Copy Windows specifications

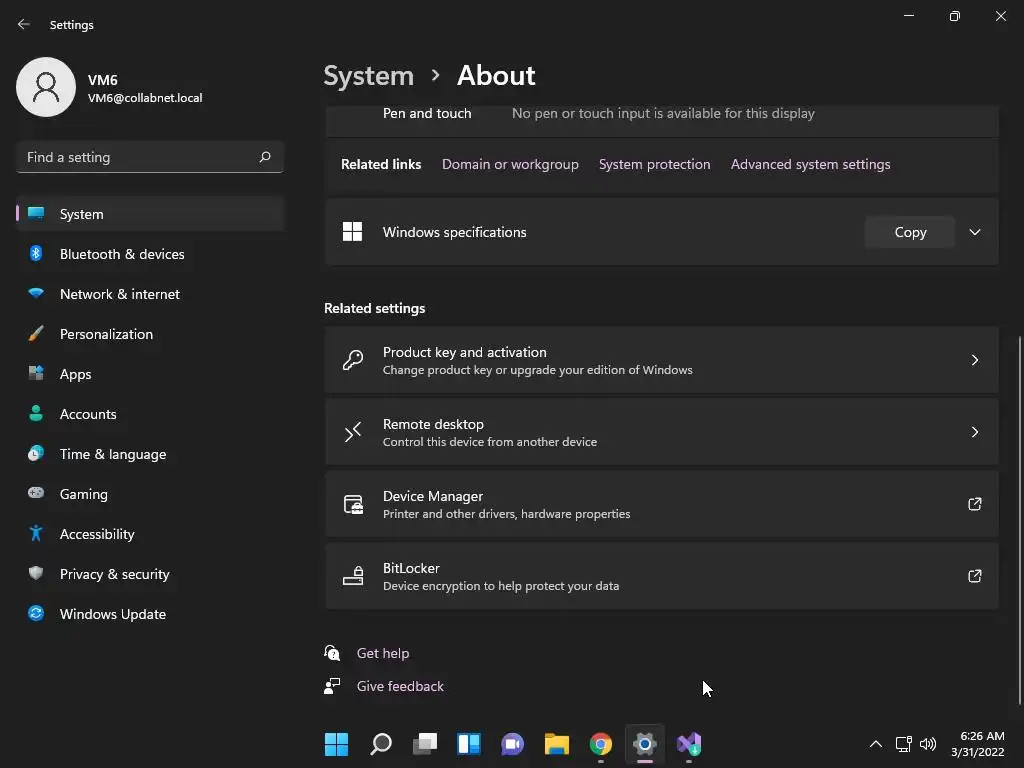(x=910, y=232)
